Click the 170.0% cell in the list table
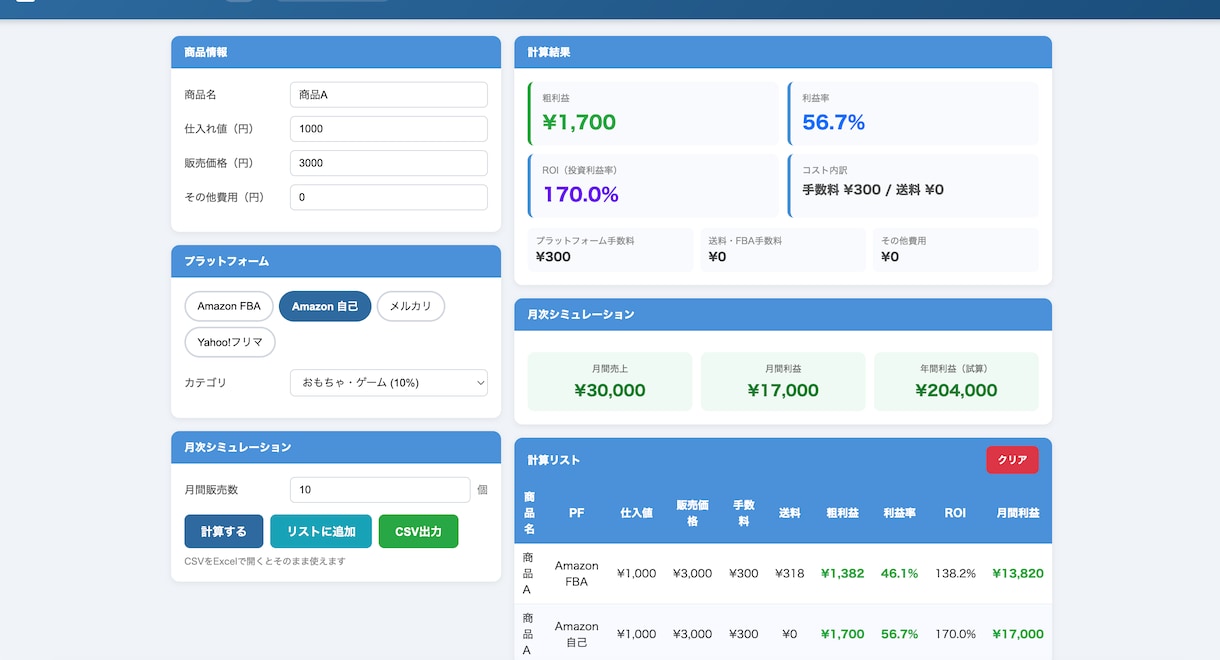 point(955,633)
